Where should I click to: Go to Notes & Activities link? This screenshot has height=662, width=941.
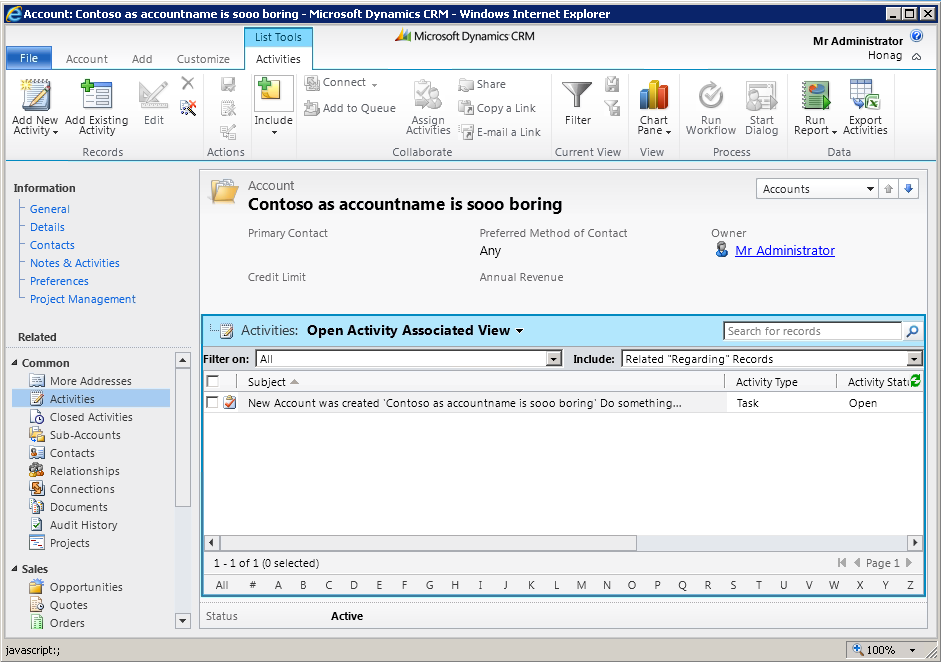pos(74,263)
